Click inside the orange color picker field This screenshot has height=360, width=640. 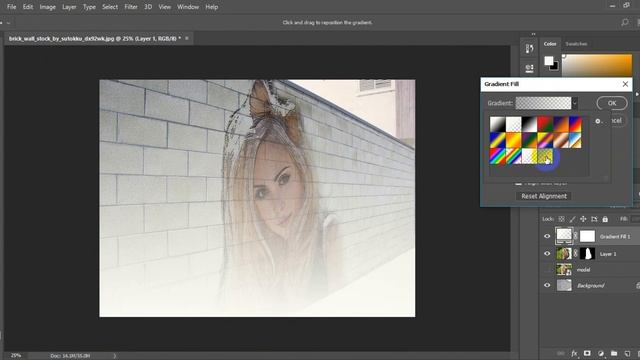[x=597, y=65]
